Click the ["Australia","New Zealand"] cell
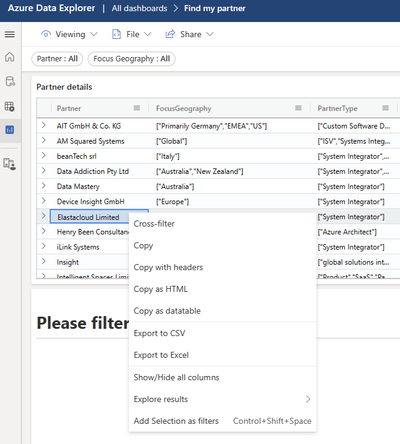The height and width of the screenshot is (444, 400). pos(229,171)
